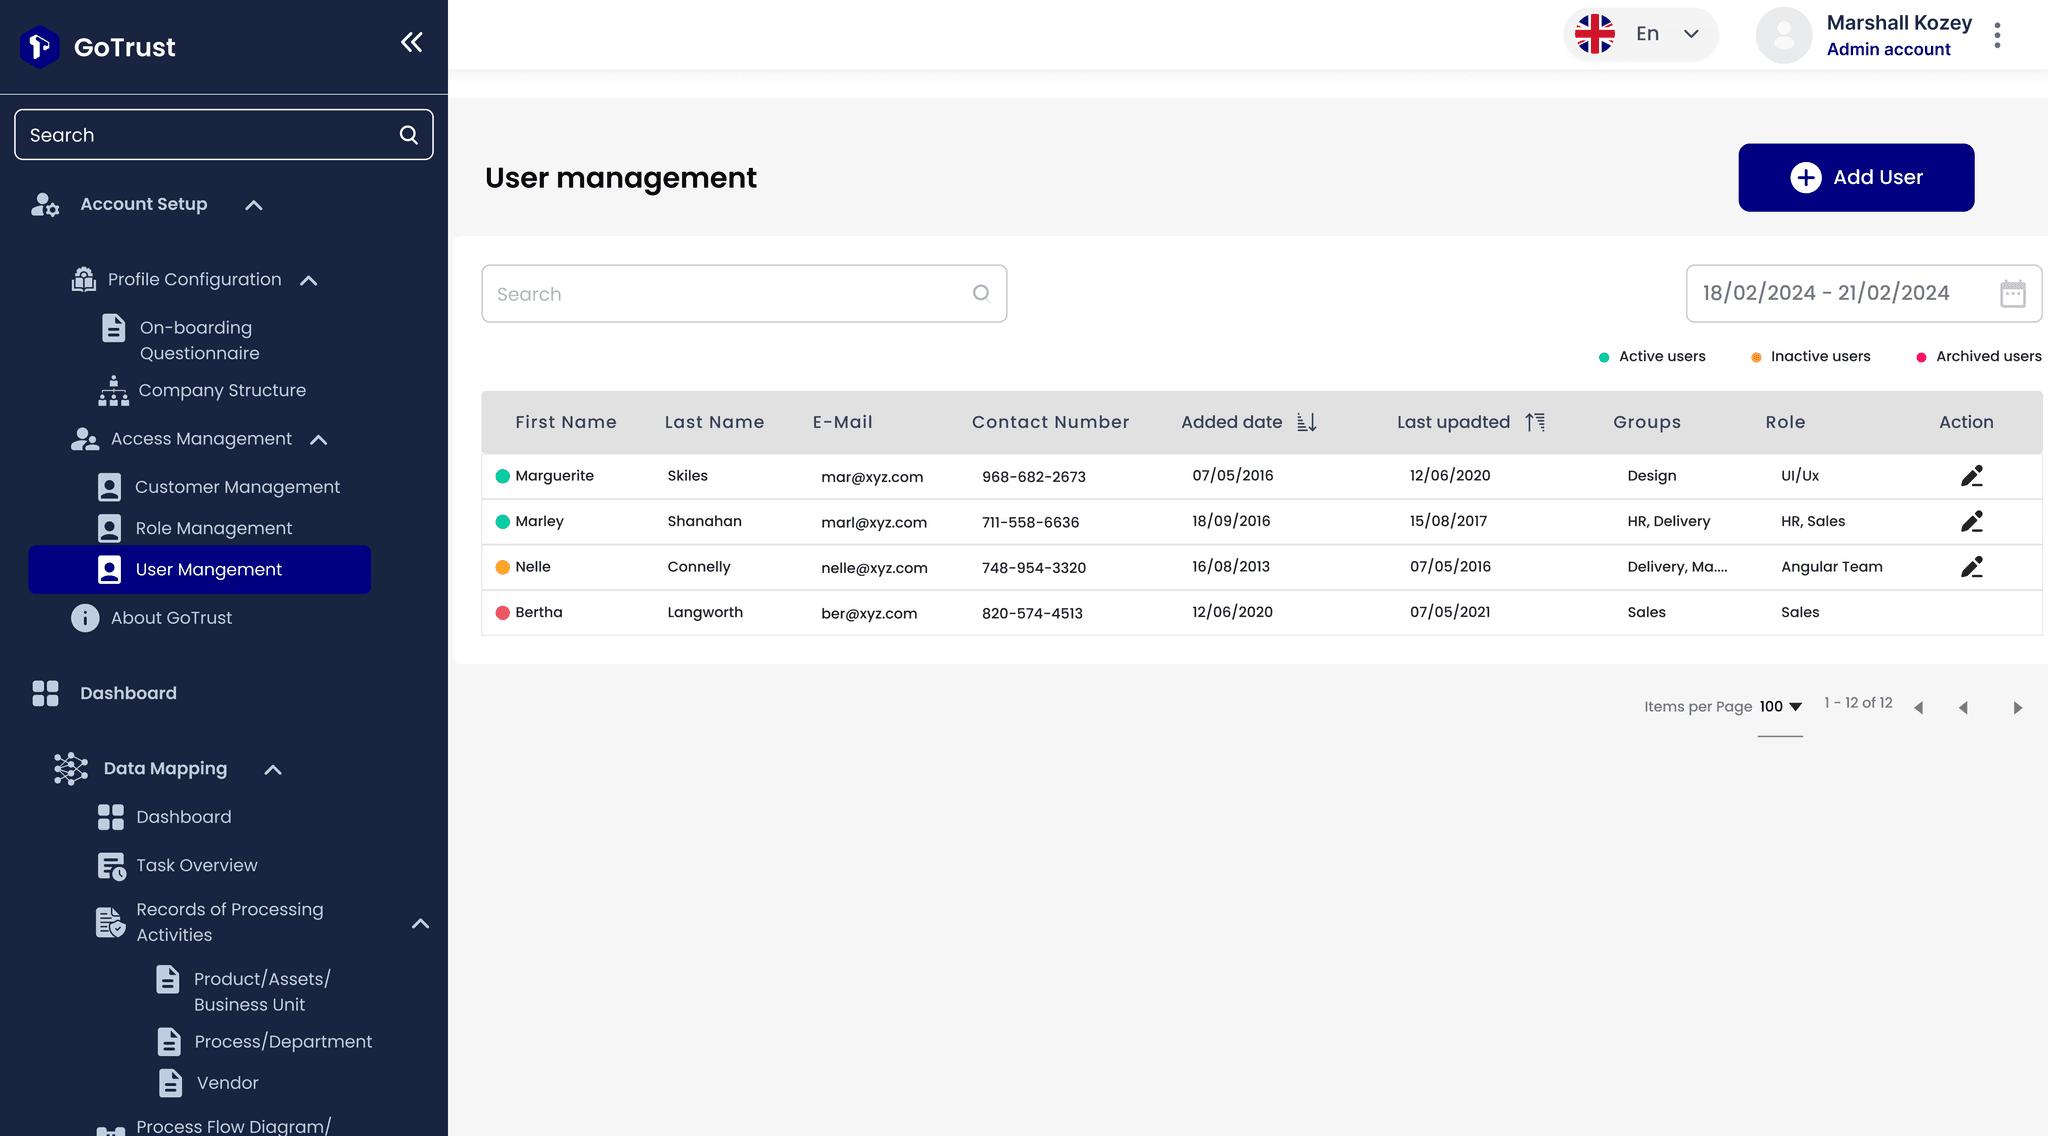Open Customer Management via its user icon
Viewport: 2048px width, 1136px height.
point(110,486)
